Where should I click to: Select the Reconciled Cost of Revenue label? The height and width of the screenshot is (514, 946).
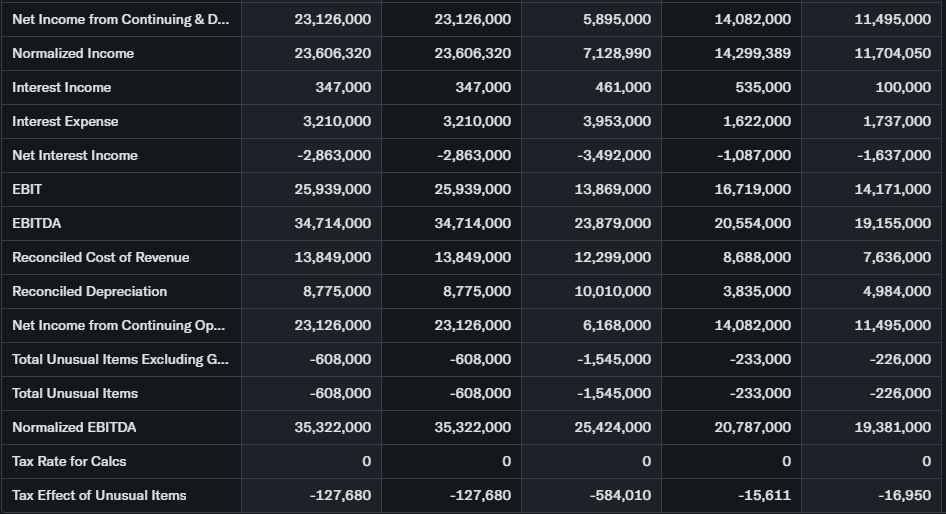pos(100,258)
